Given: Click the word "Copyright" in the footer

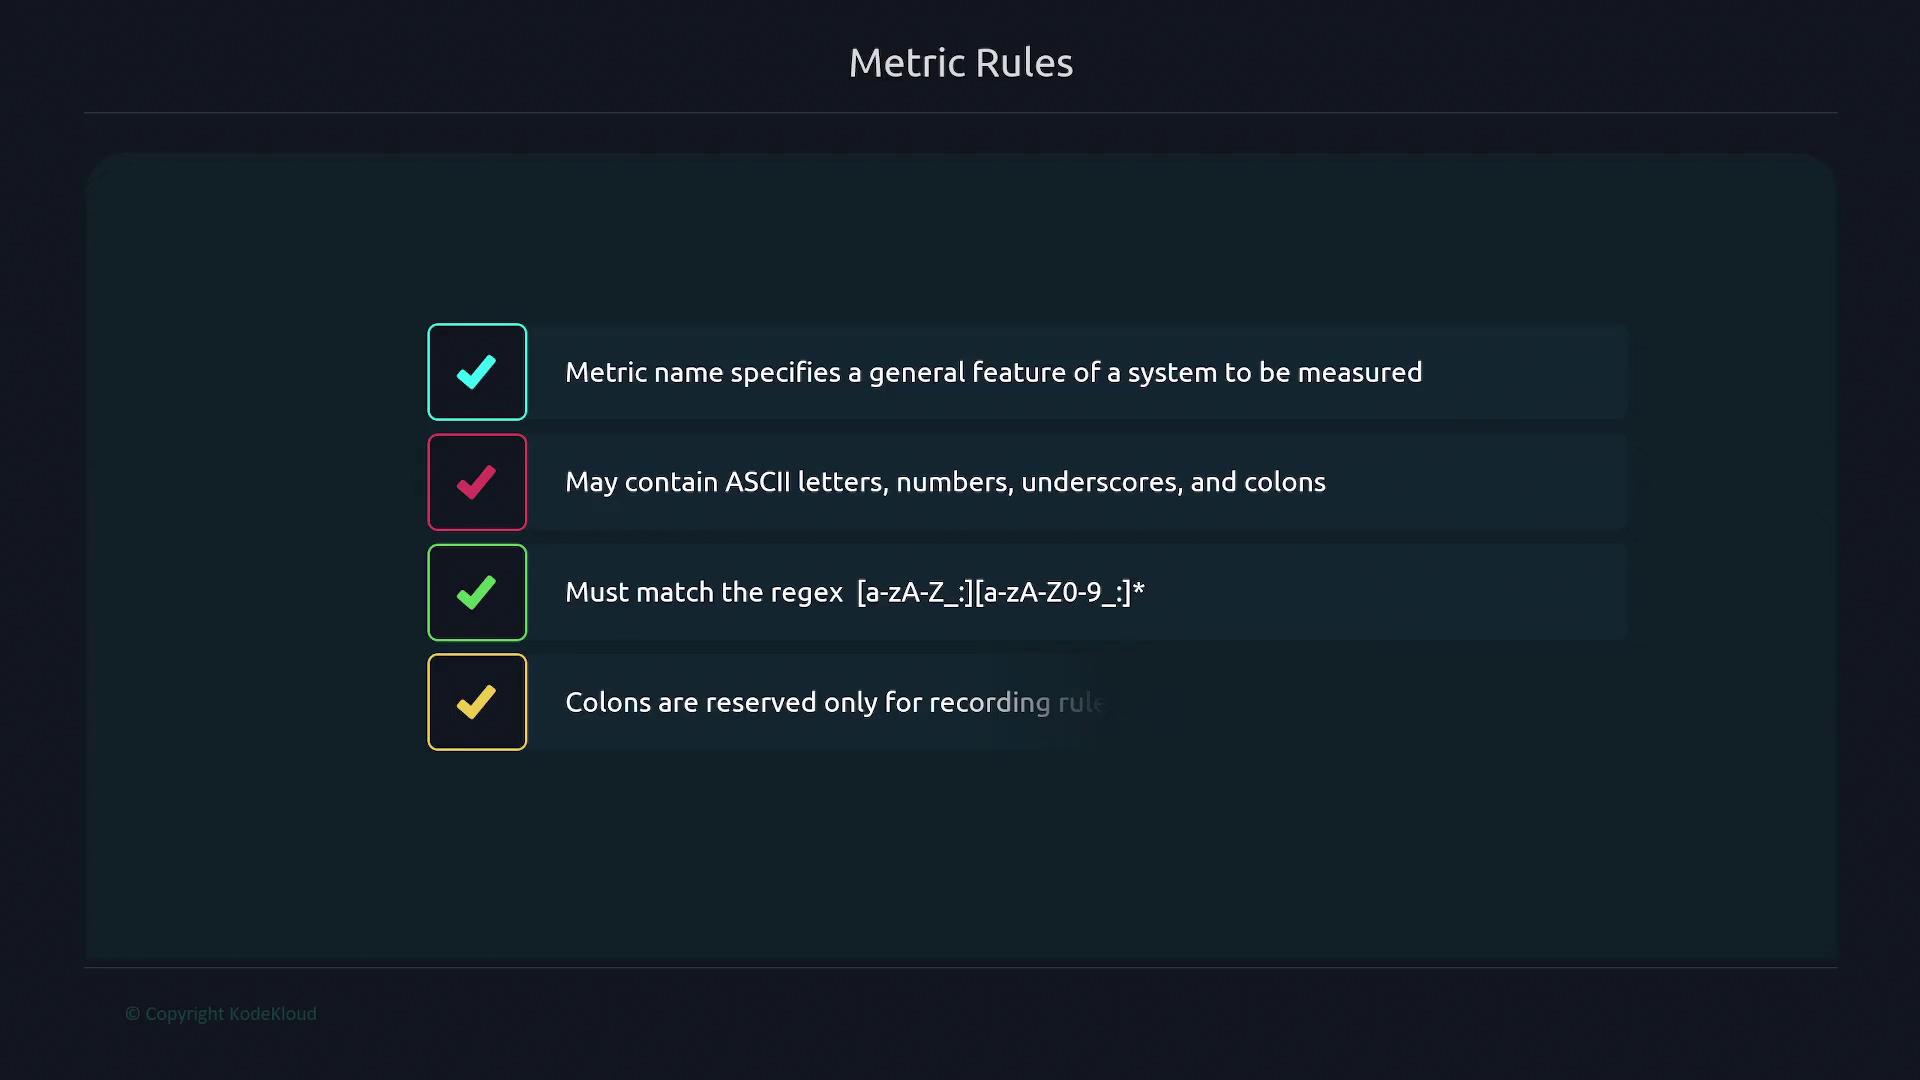Looking at the screenshot, I should click(185, 1014).
